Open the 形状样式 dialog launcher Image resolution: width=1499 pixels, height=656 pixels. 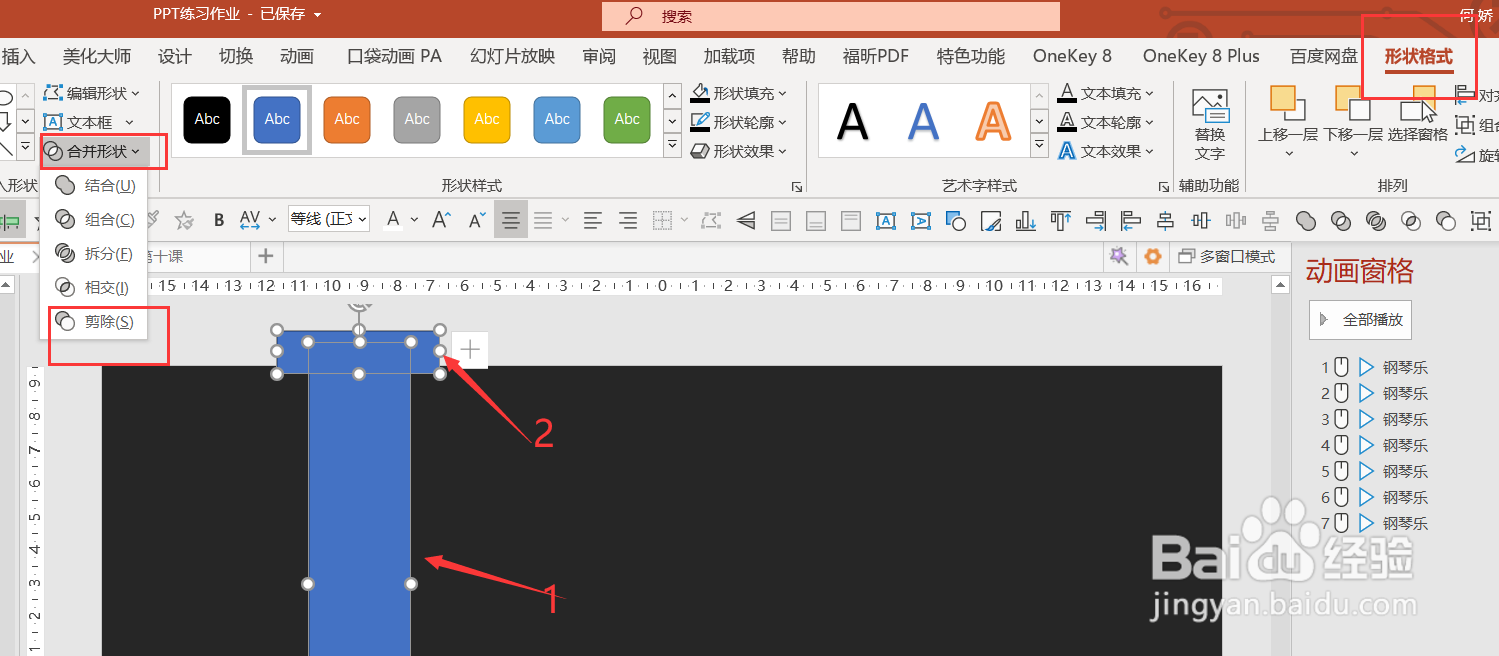pyautogui.click(x=797, y=187)
